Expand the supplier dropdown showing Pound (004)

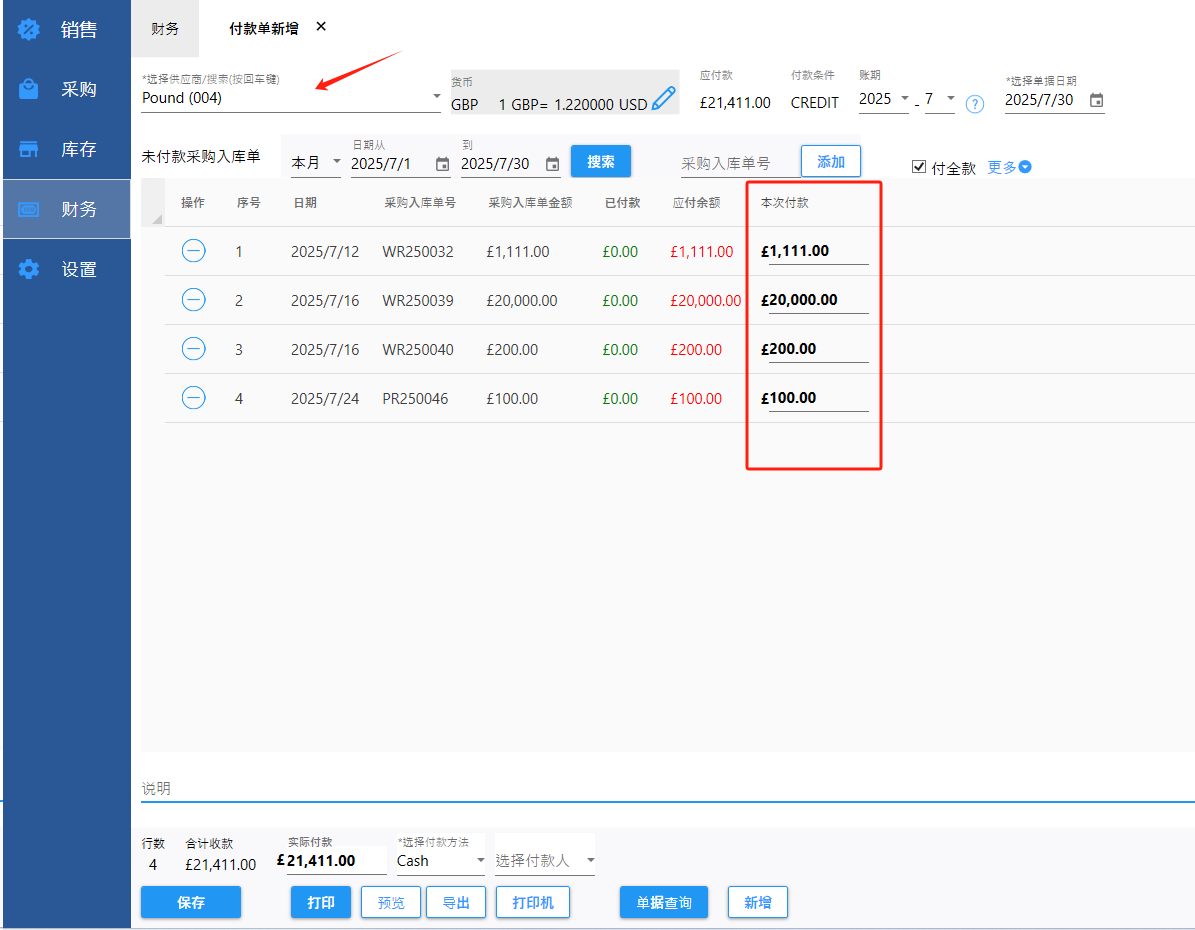436,97
